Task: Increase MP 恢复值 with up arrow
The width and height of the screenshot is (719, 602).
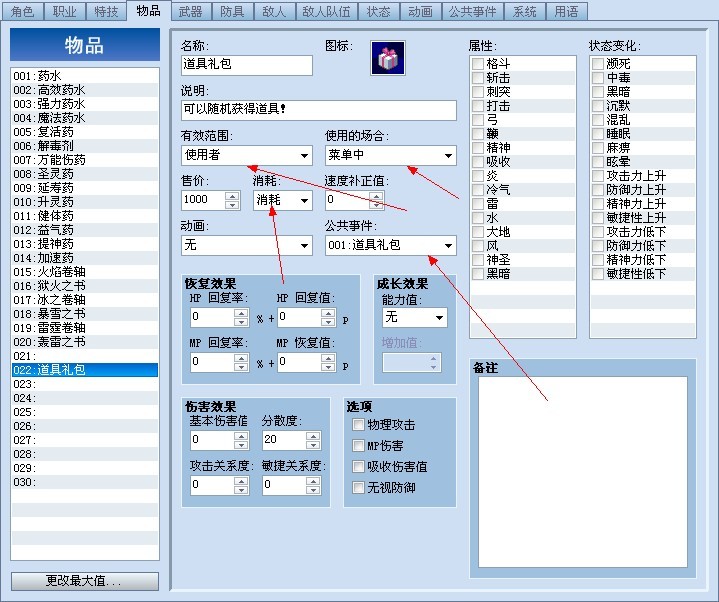Action: click(328, 358)
